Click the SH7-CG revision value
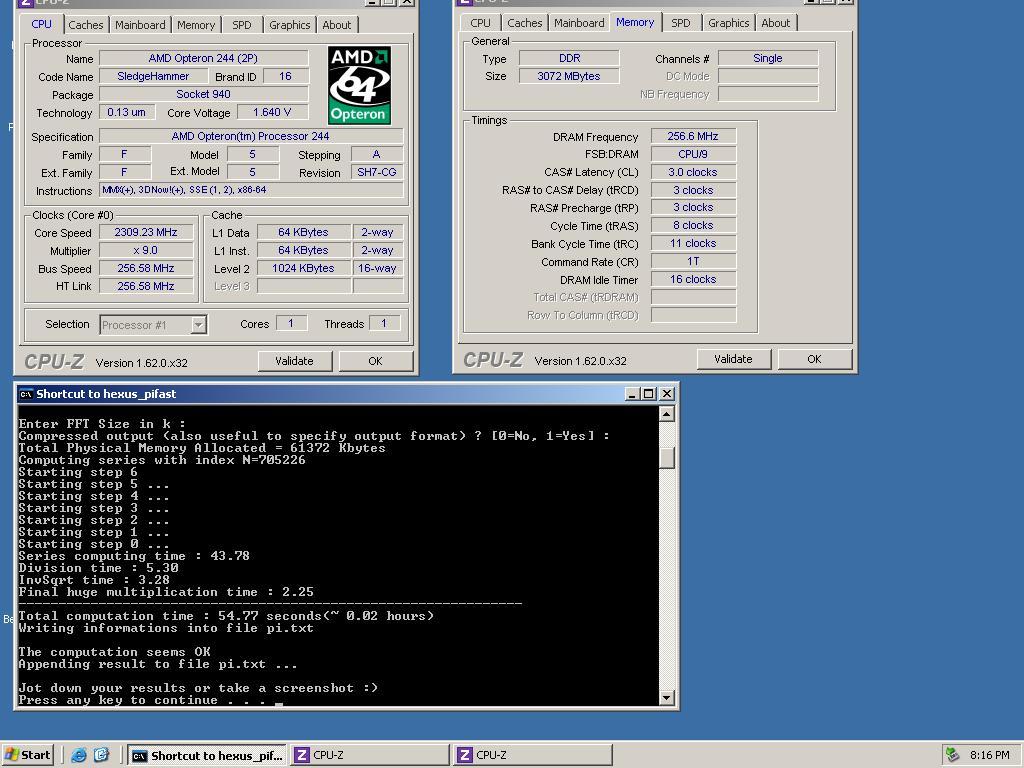Viewport: 1024px width, 768px height. point(377,172)
